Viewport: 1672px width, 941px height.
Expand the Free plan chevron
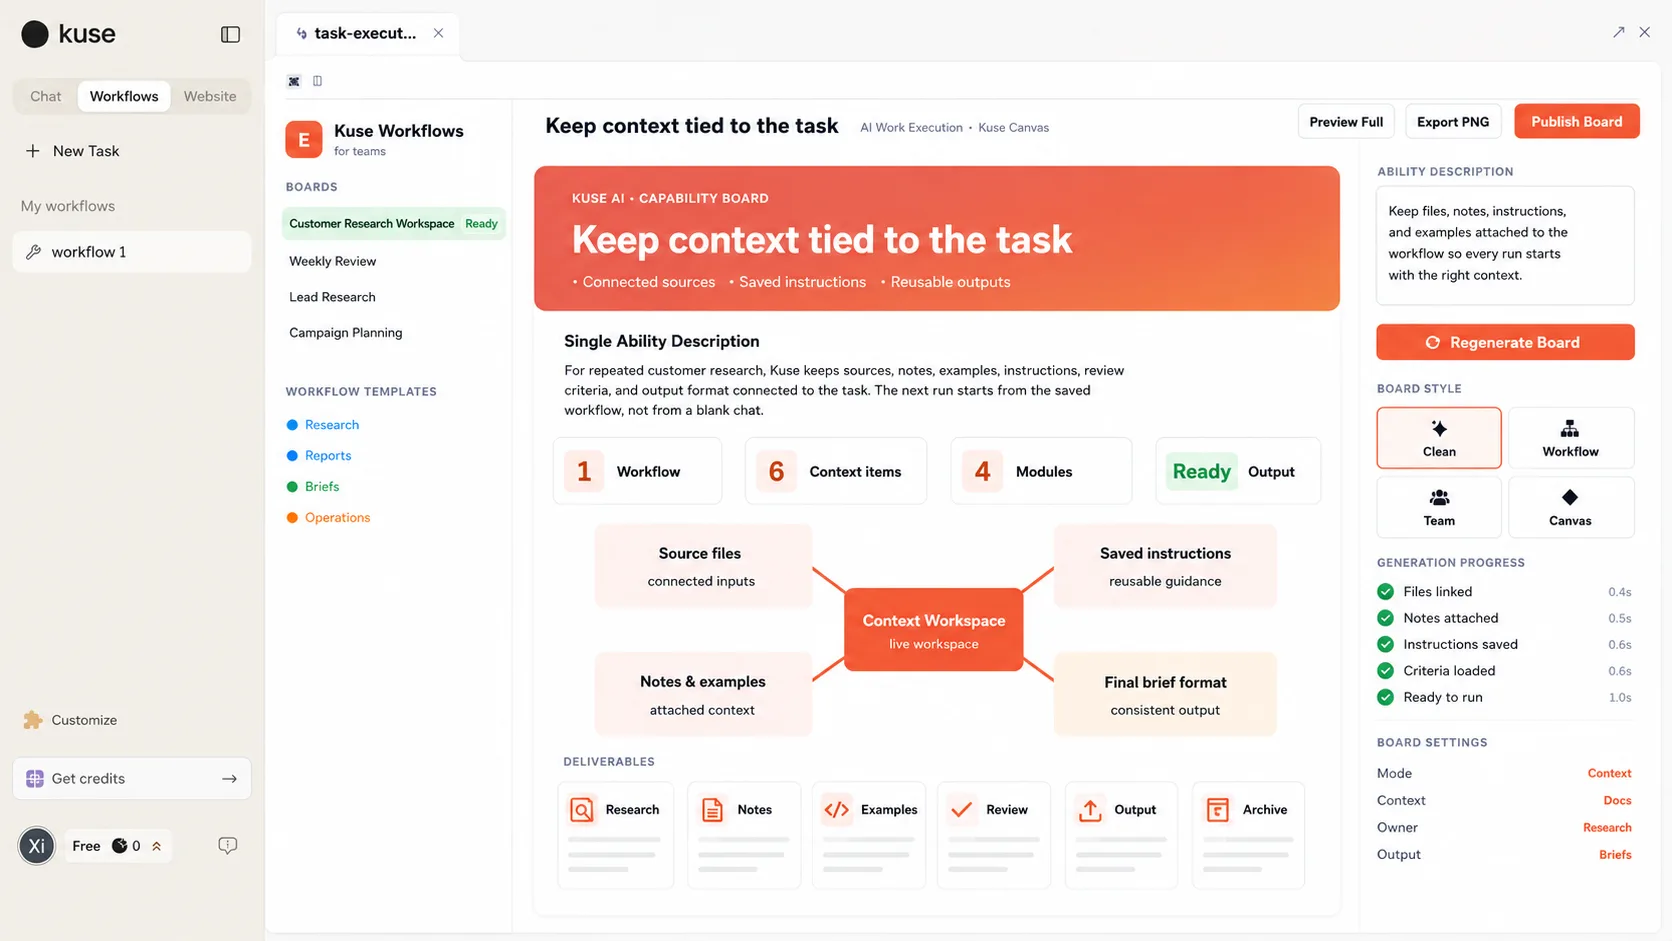(157, 846)
